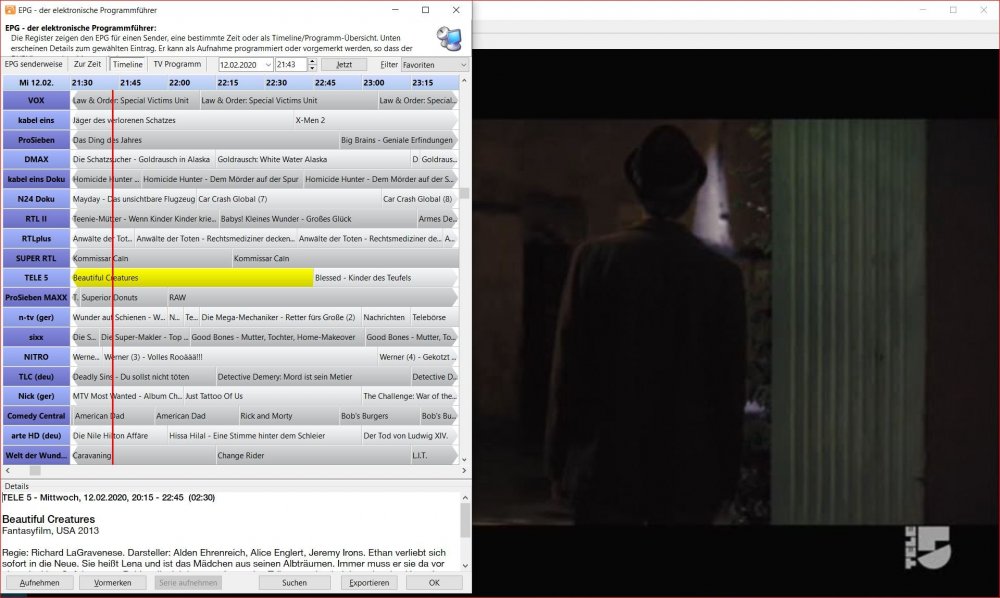Select the 'Change Rider' program entry
This screenshot has height=598, width=1000.
tap(312, 455)
